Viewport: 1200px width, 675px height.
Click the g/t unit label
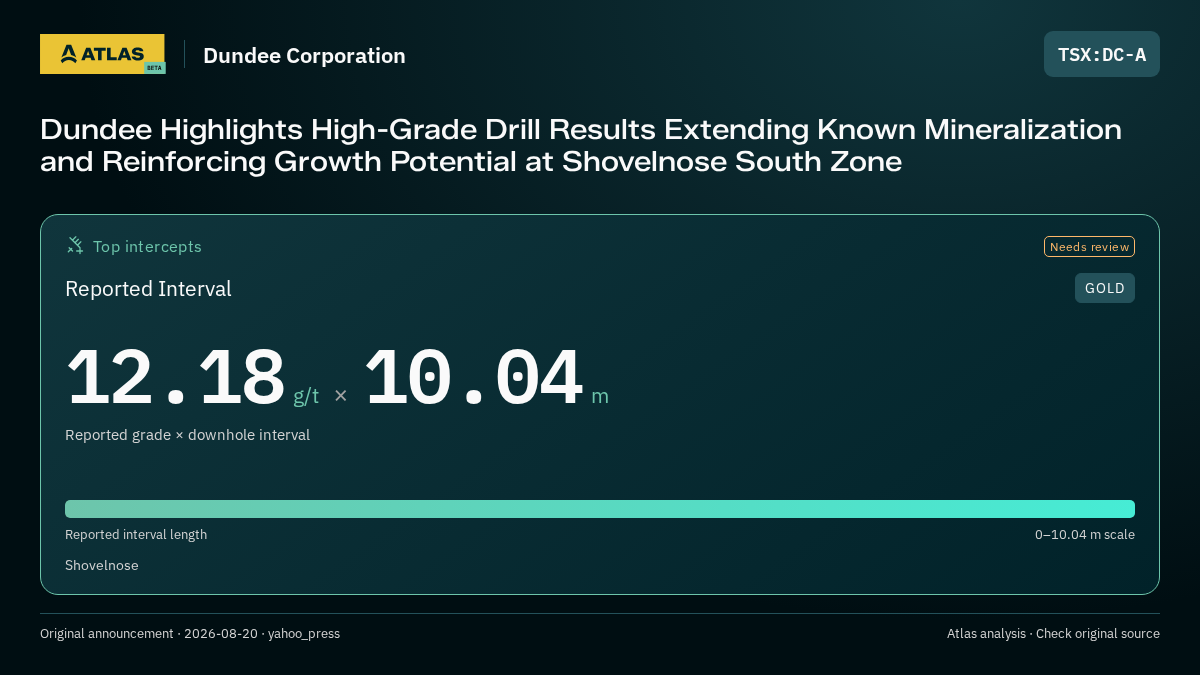pos(306,396)
